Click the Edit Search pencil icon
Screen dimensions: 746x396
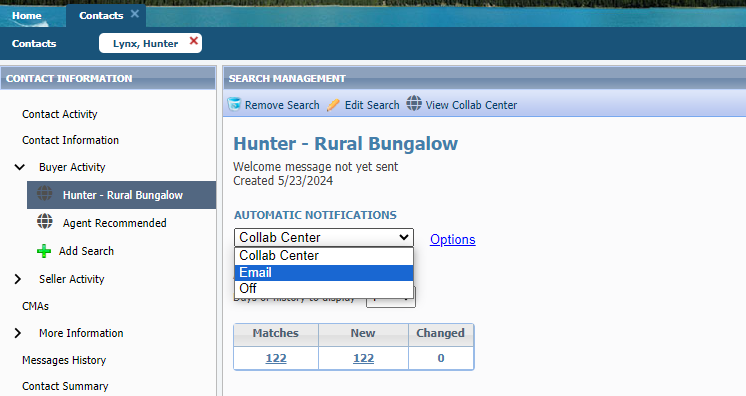coord(333,105)
